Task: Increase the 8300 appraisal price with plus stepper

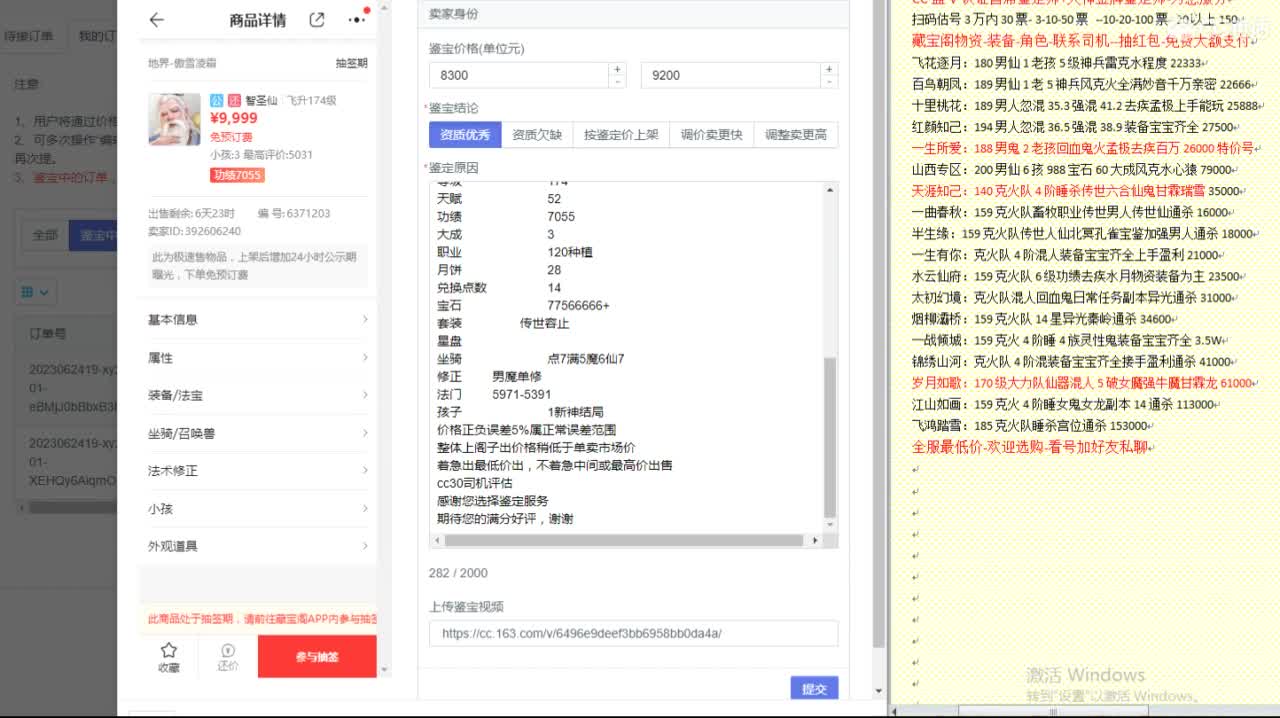Action: click(x=618, y=68)
